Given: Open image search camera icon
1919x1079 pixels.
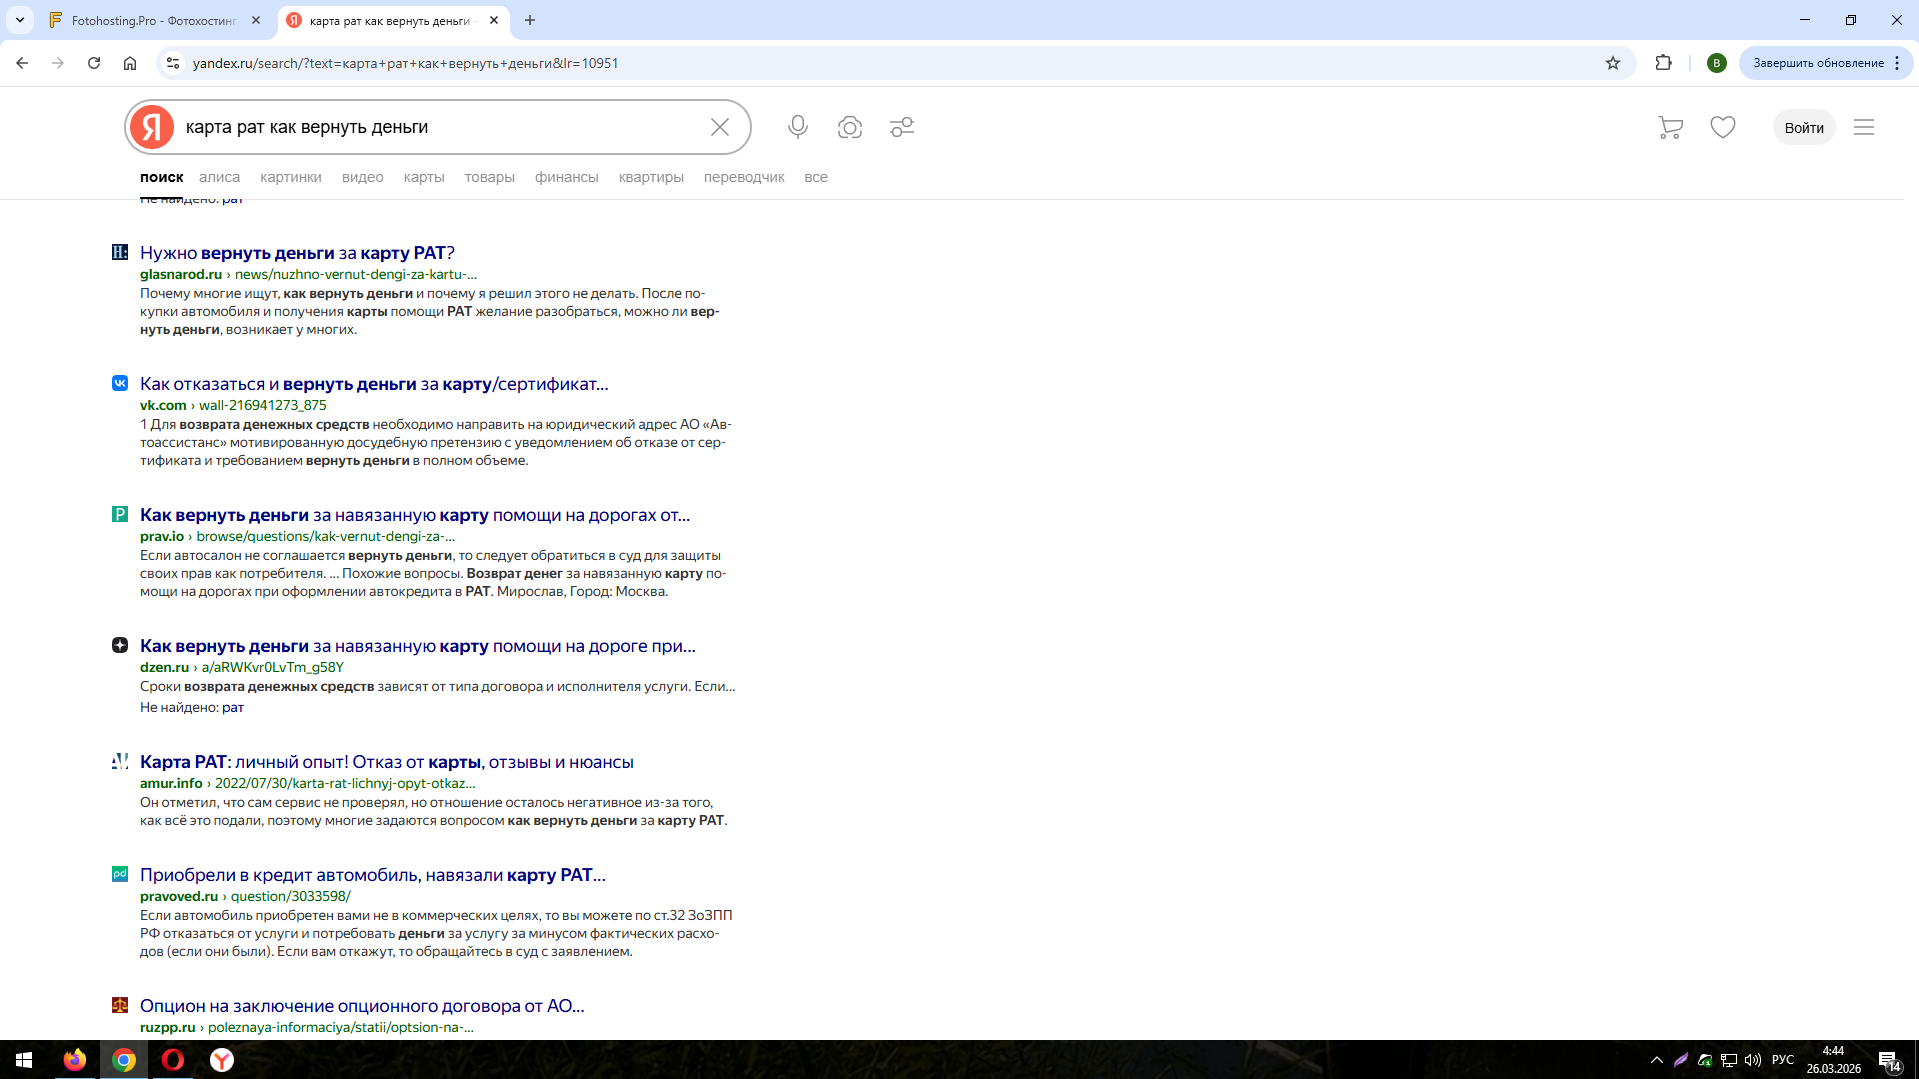Looking at the screenshot, I should (x=849, y=127).
